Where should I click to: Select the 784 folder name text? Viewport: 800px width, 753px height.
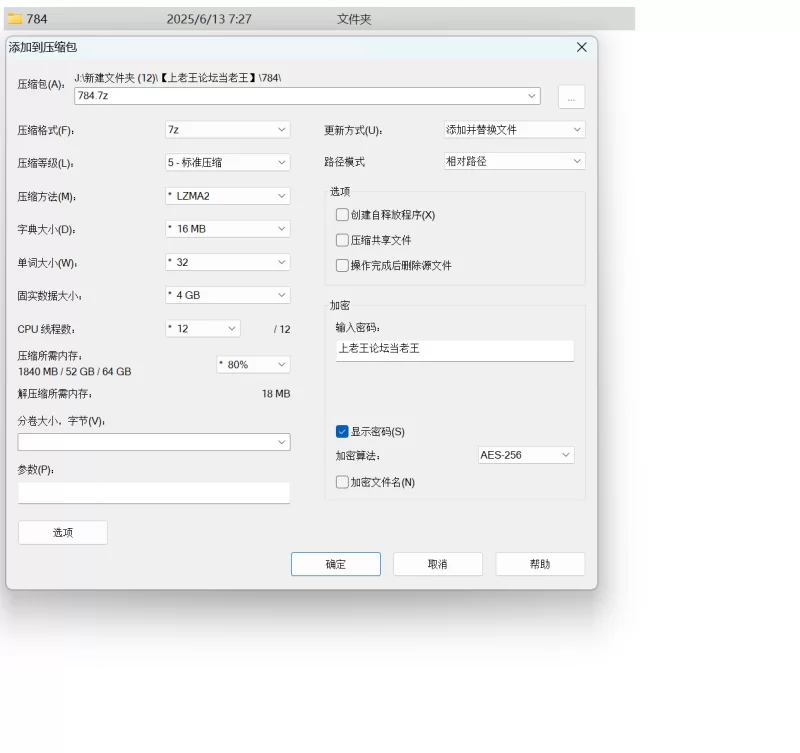click(x=37, y=19)
